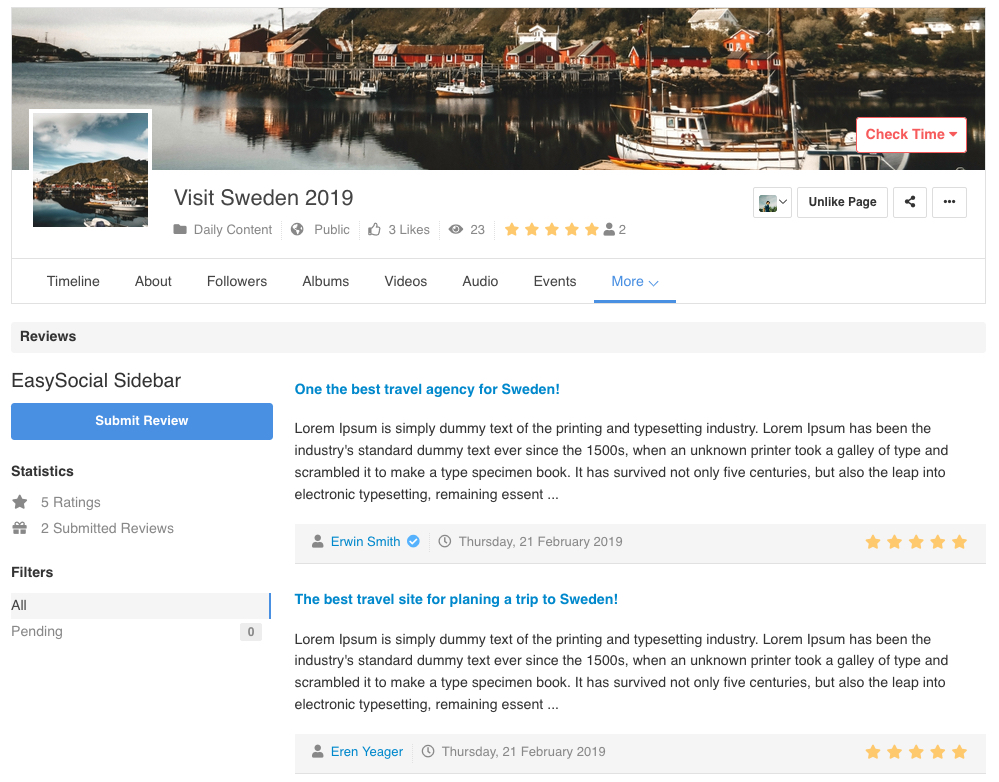This screenshot has width=999, height=782.
Task: Click the clock icon in Erwin Smith's review
Action: pyautogui.click(x=445, y=541)
